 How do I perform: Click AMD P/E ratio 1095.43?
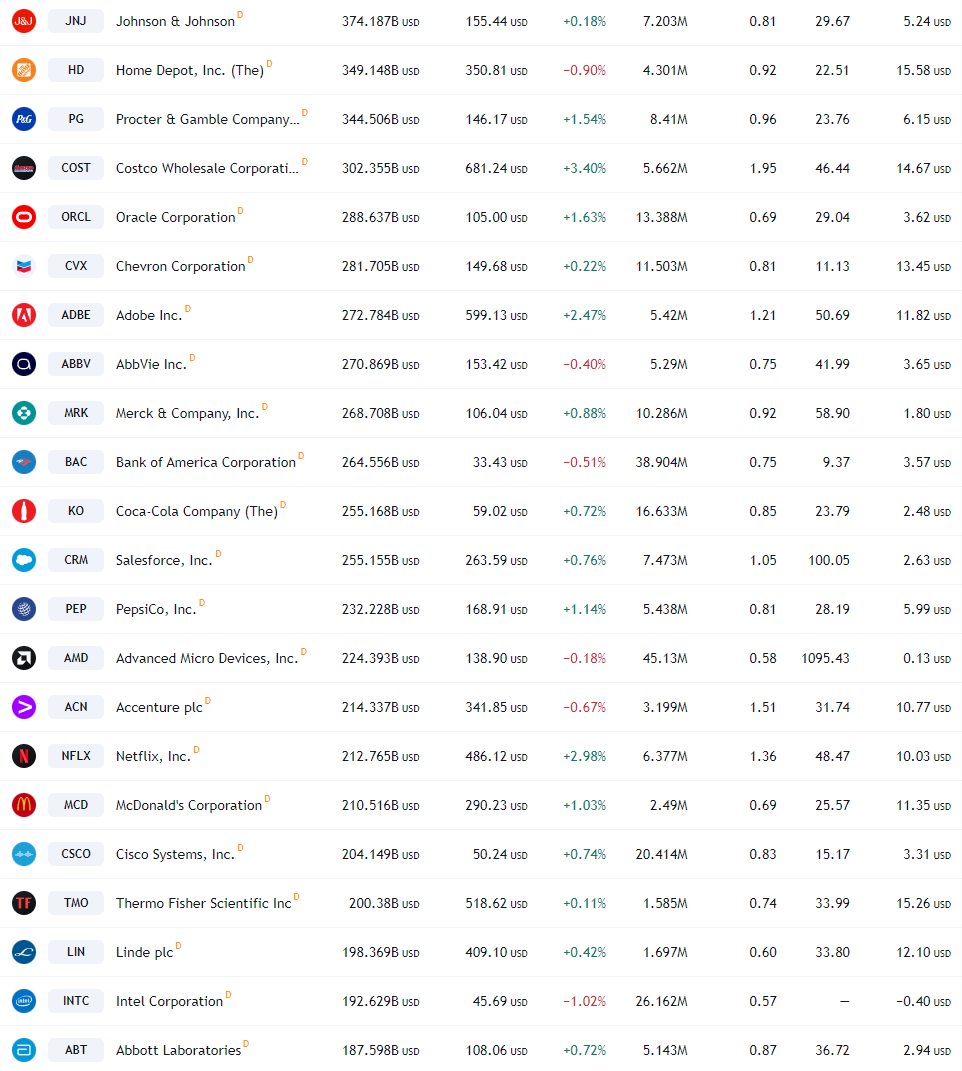825,658
